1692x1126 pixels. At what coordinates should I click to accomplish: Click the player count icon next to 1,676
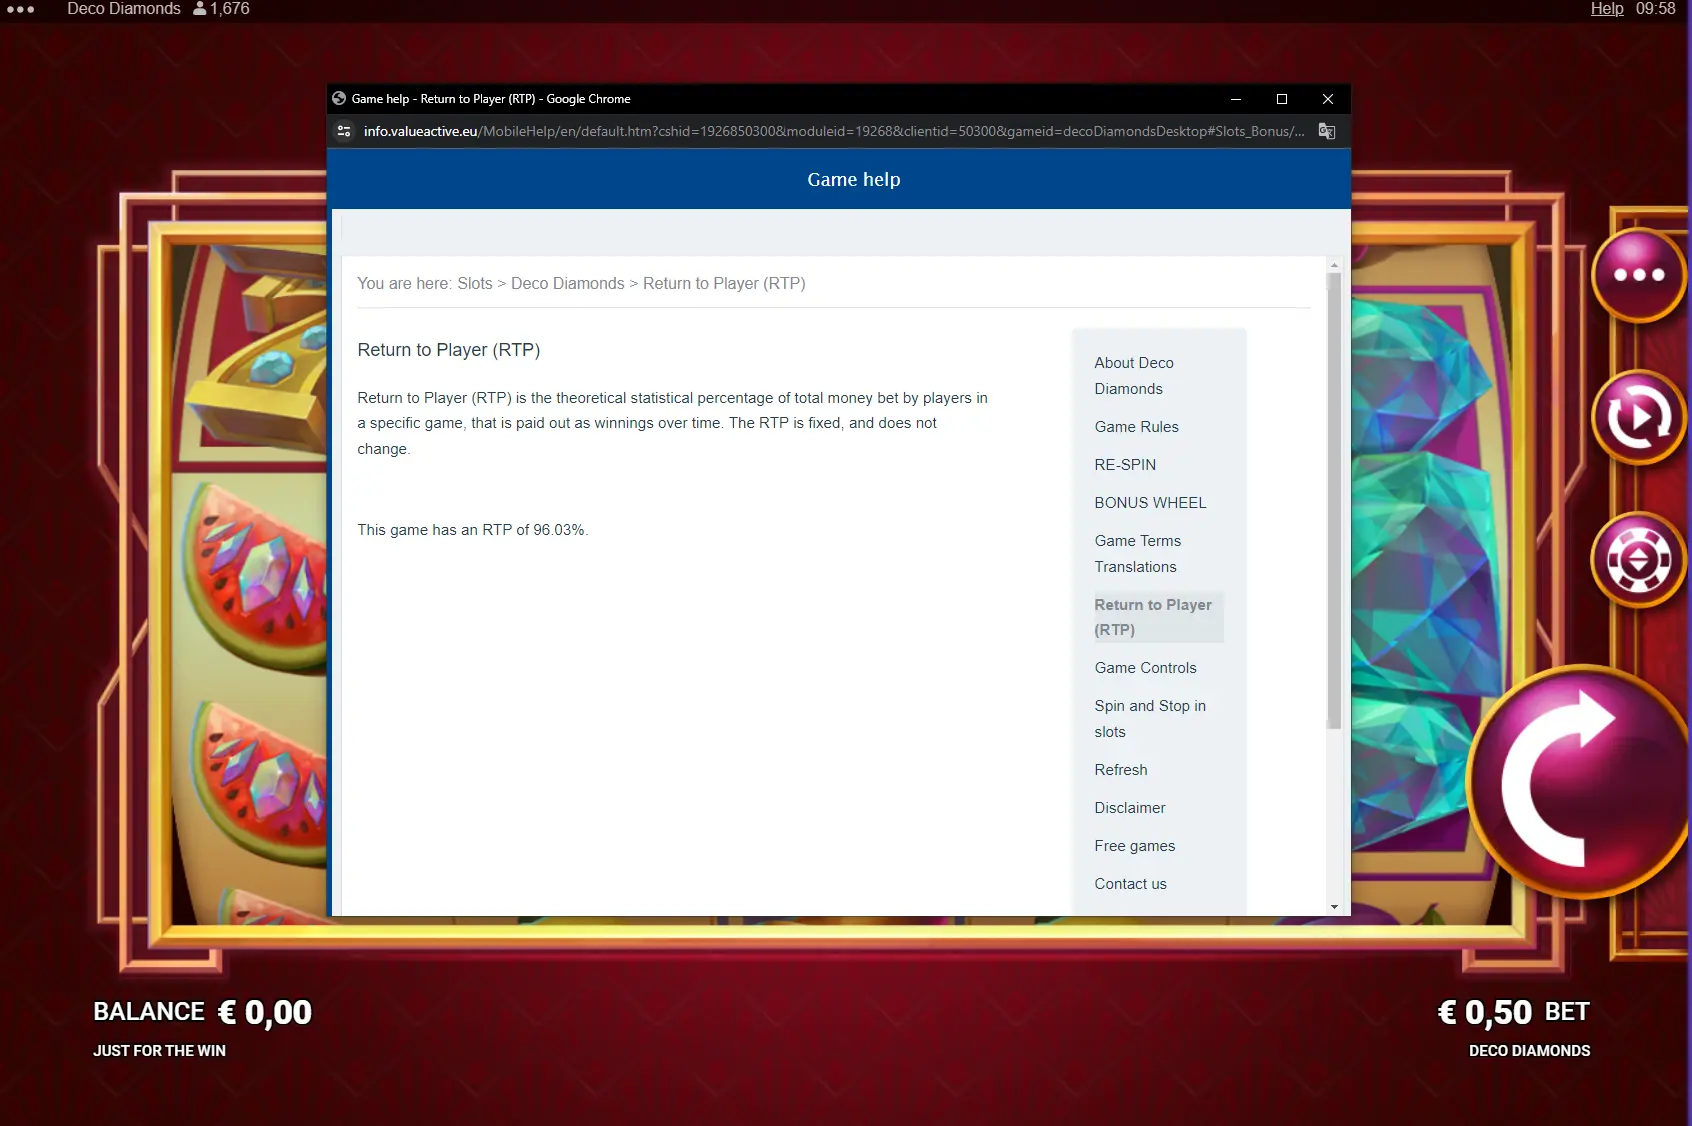(x=199, y=9)
